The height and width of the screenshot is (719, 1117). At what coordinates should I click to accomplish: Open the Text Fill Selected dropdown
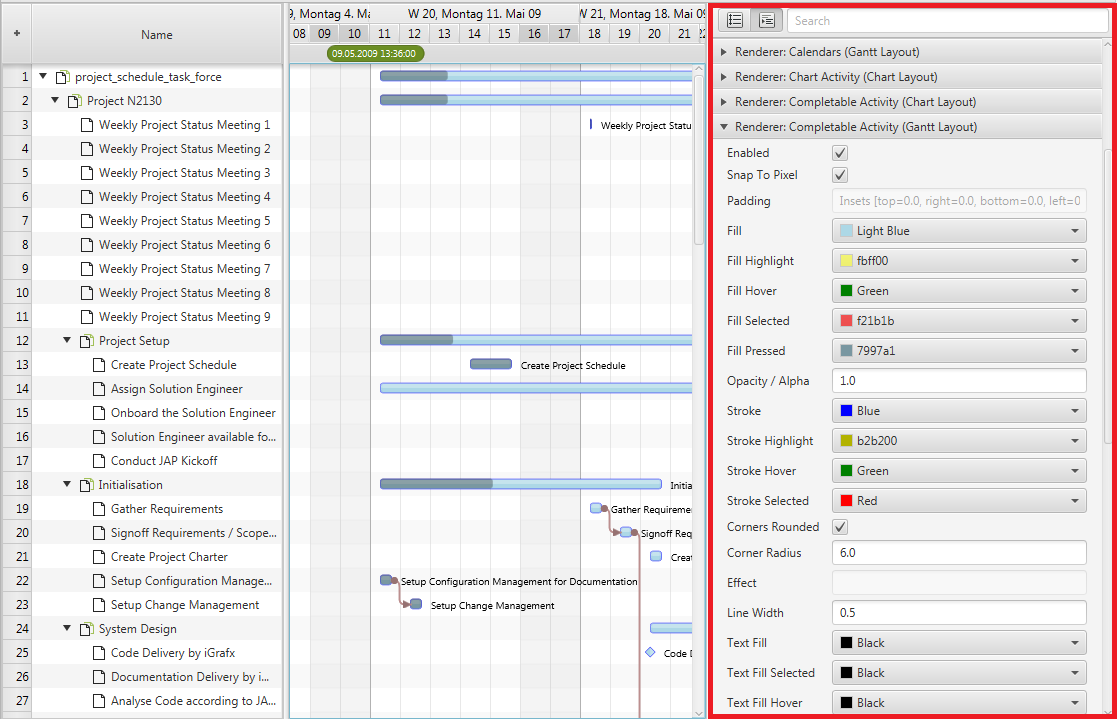[x=959, y=673]
